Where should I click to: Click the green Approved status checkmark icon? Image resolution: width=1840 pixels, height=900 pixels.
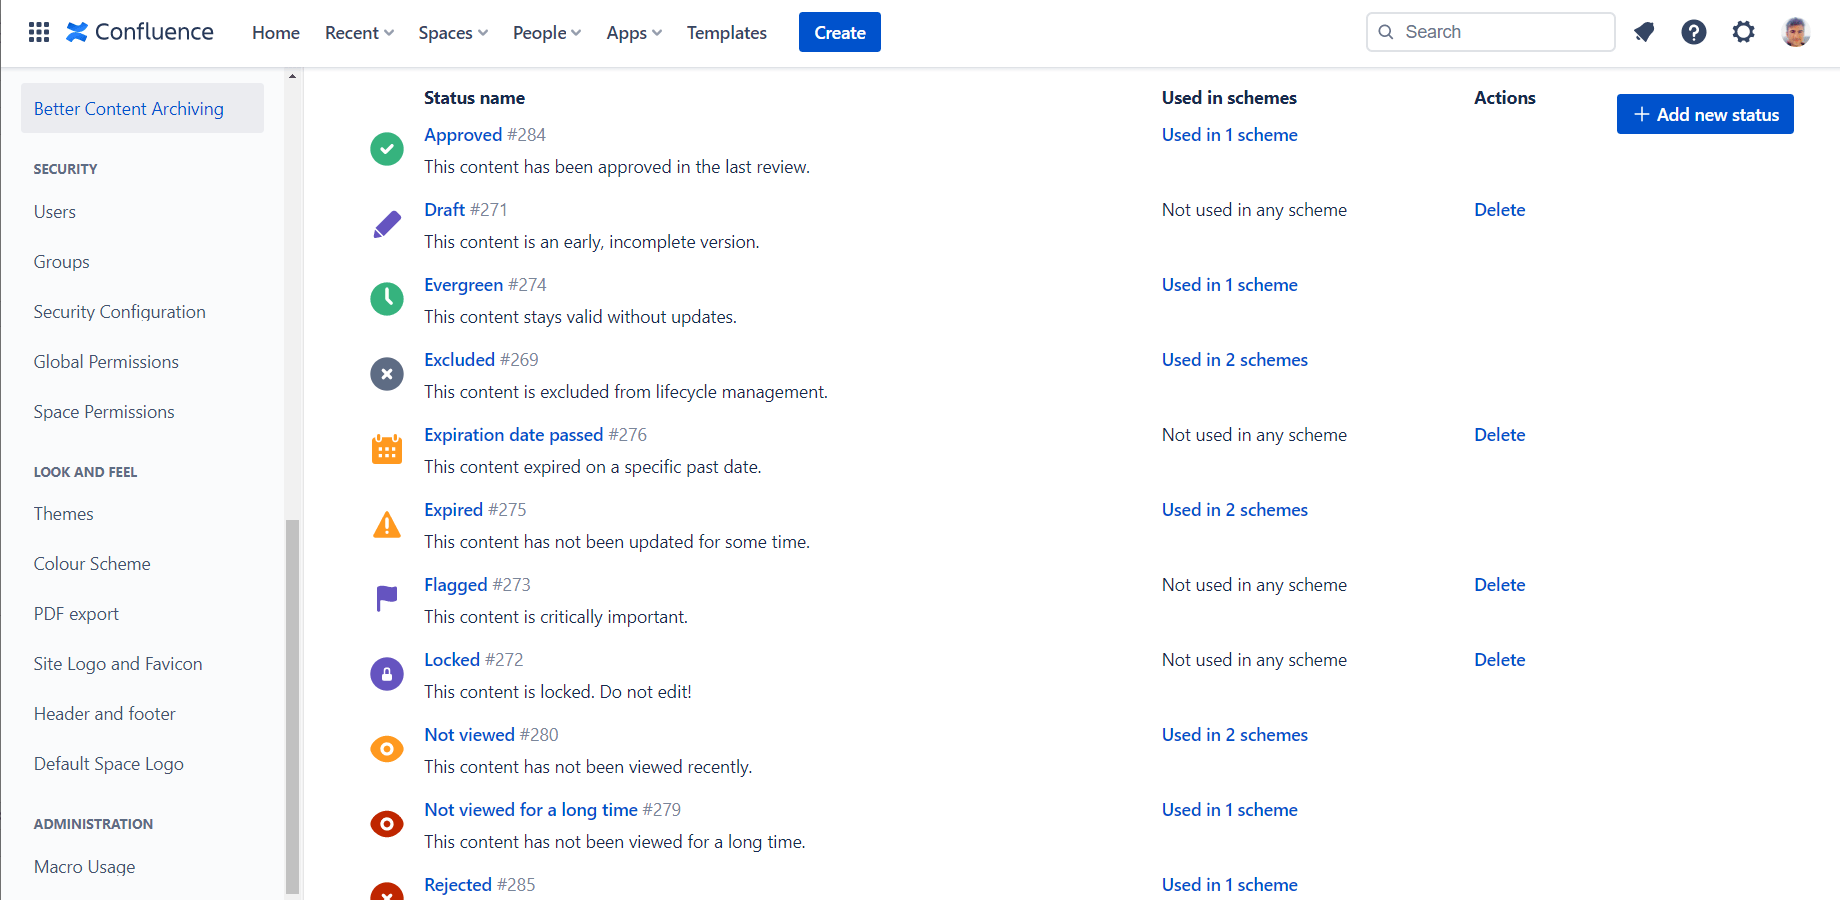point(387,149)
